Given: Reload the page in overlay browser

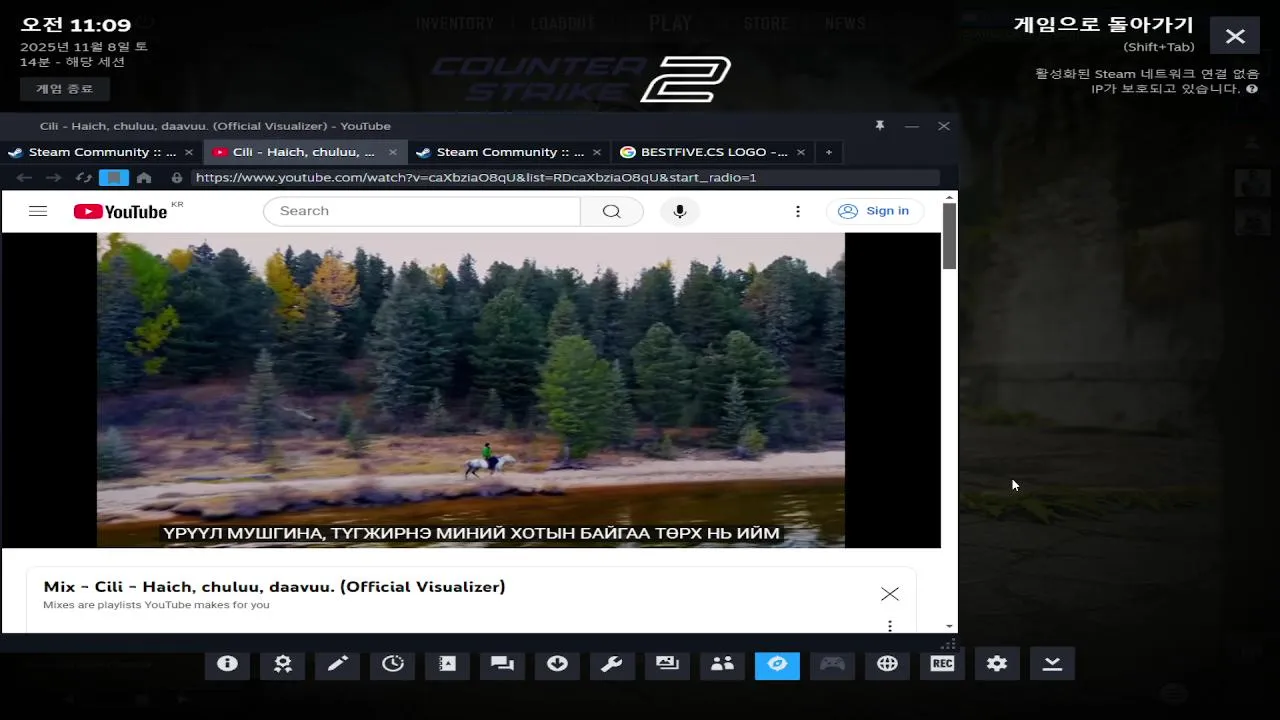Looking at the screenshot, I should 84,178.
